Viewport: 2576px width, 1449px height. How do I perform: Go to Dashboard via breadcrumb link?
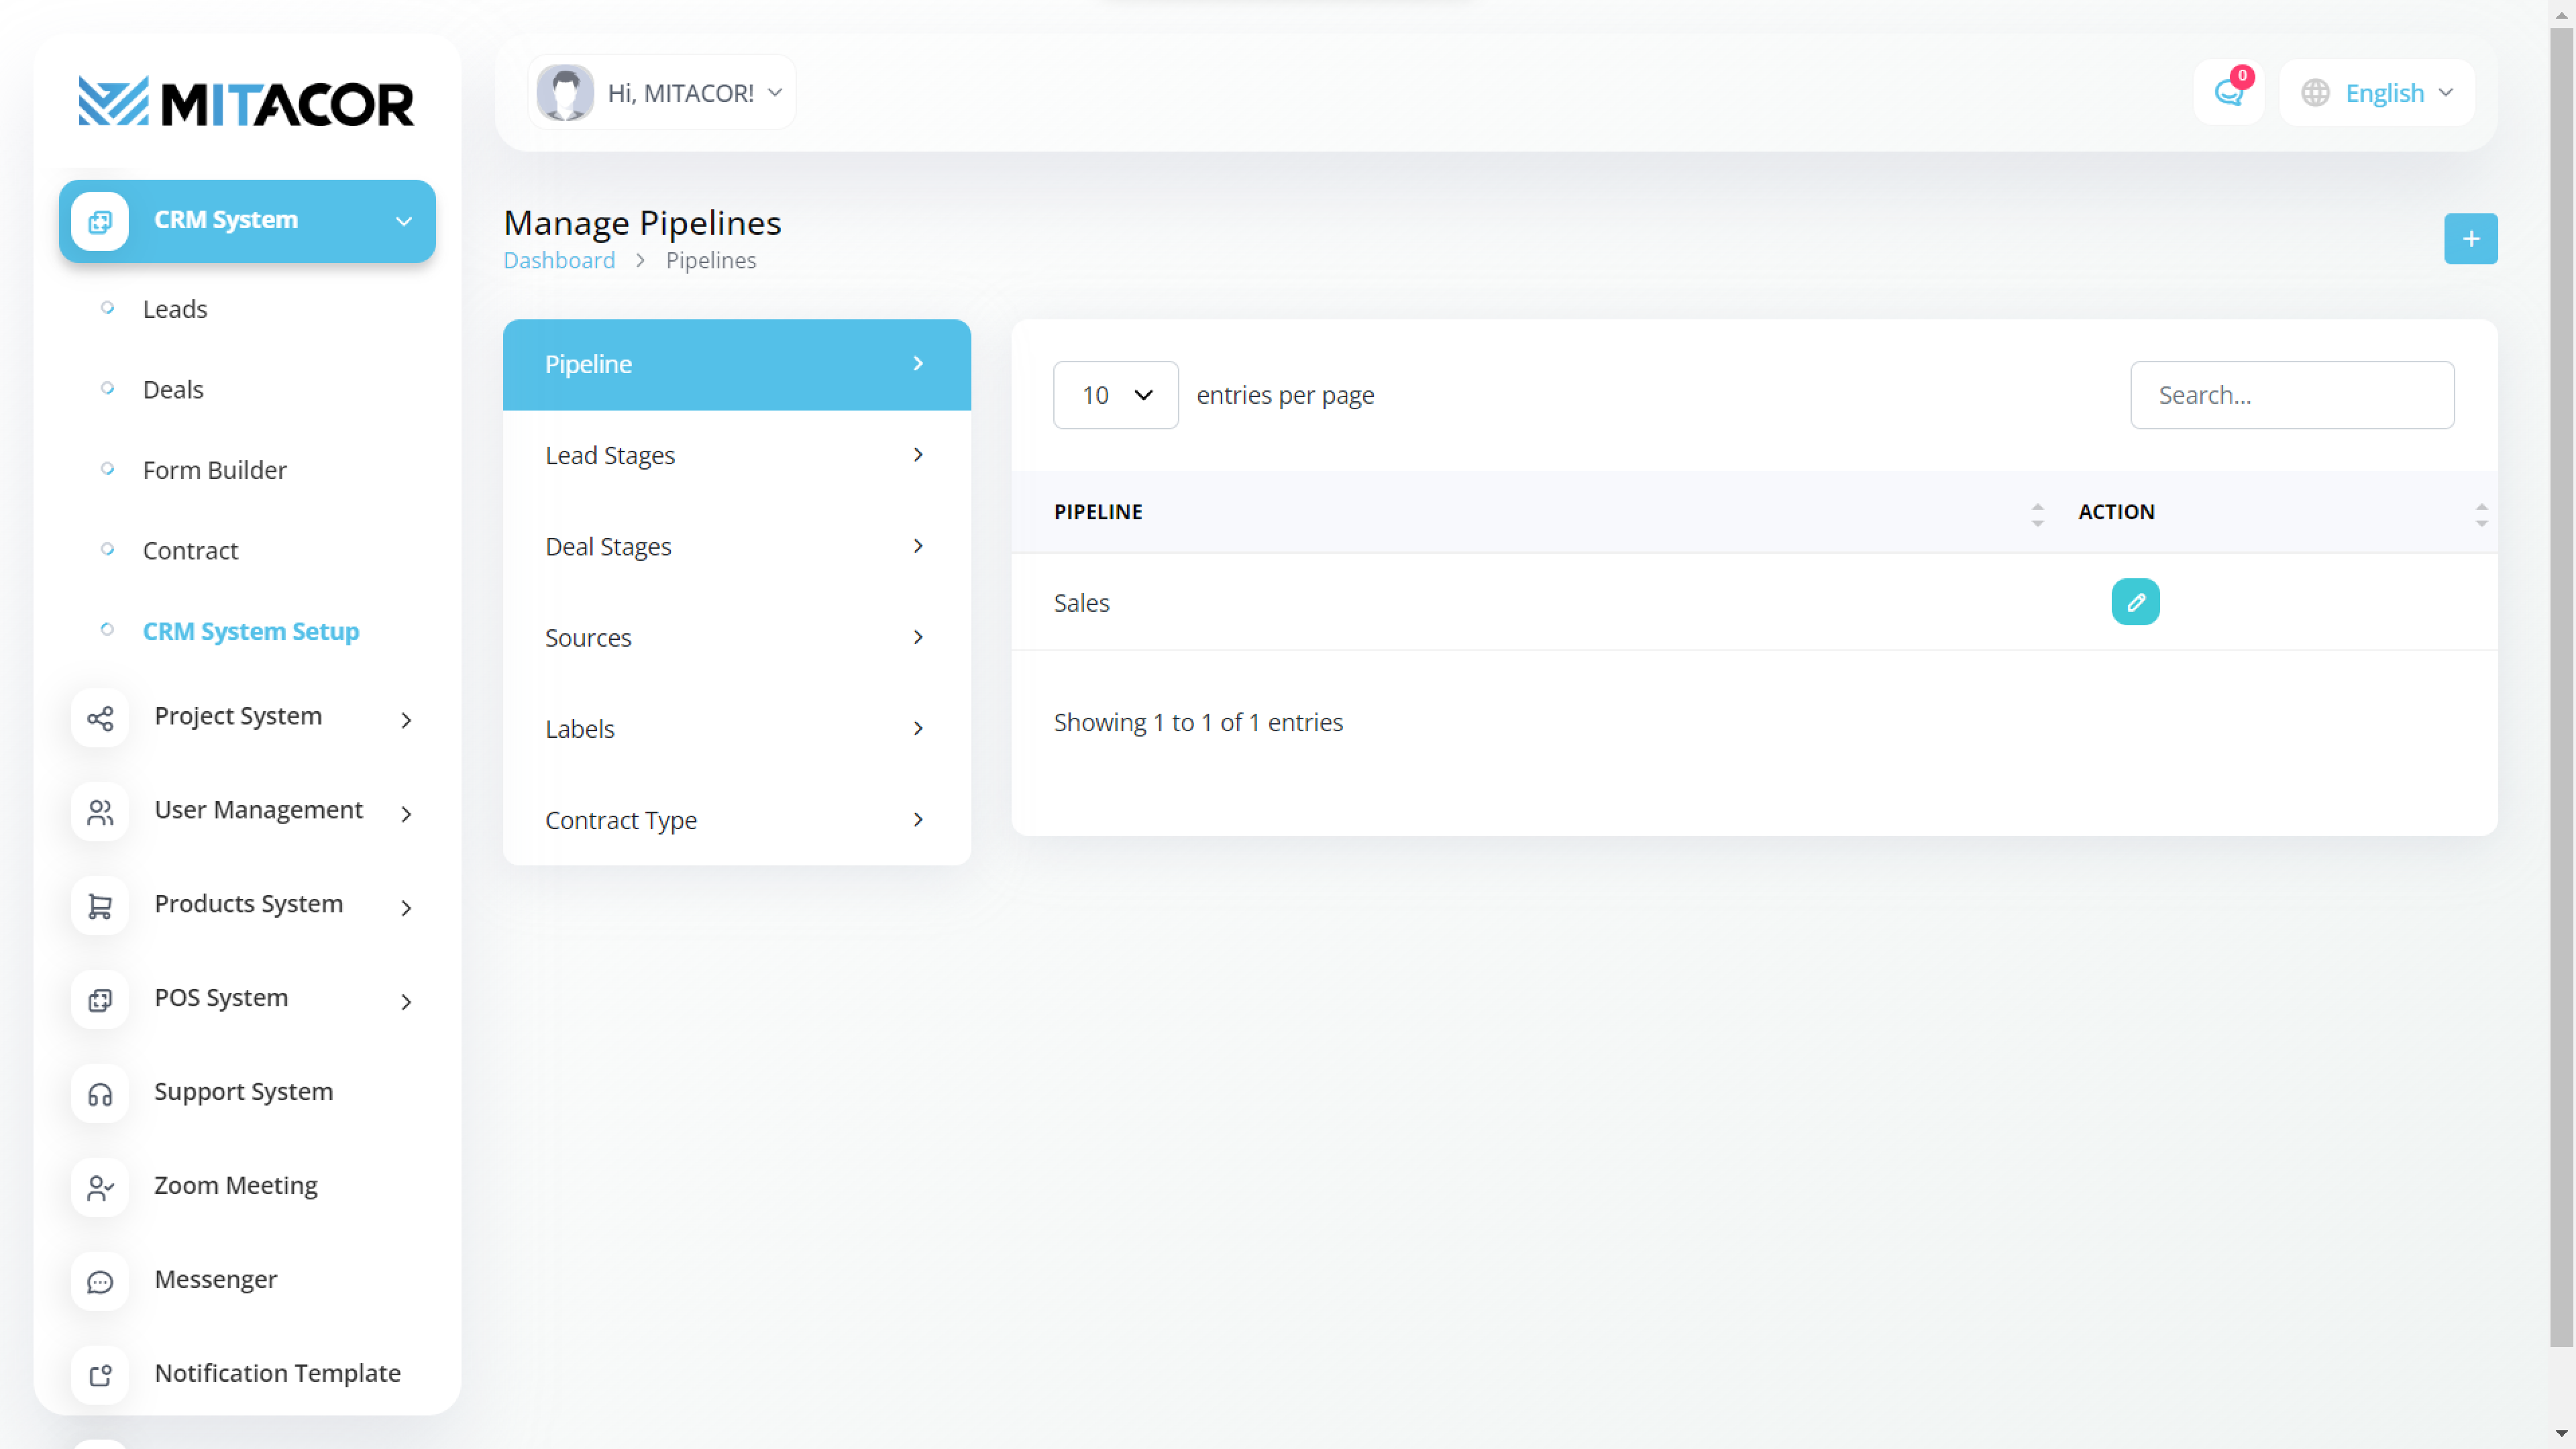coord(559,261)
